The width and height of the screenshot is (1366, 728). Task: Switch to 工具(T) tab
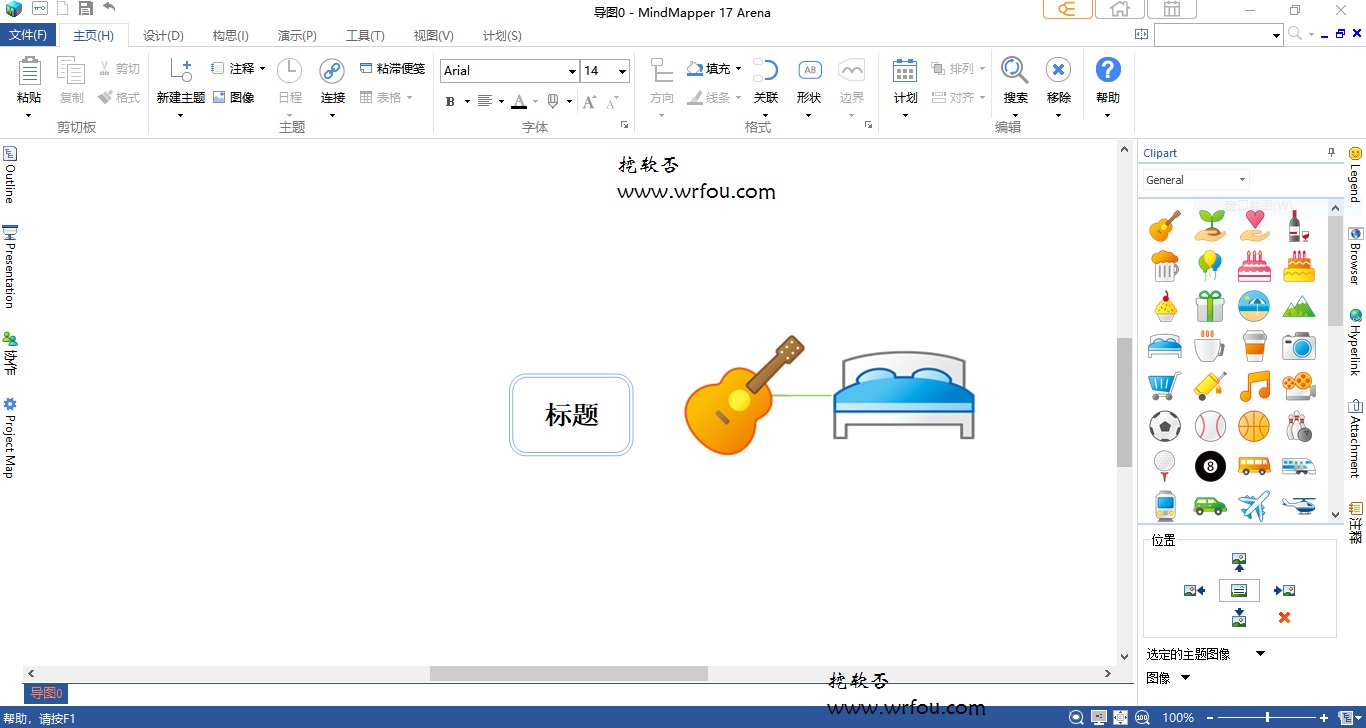[x=365, y=35]
